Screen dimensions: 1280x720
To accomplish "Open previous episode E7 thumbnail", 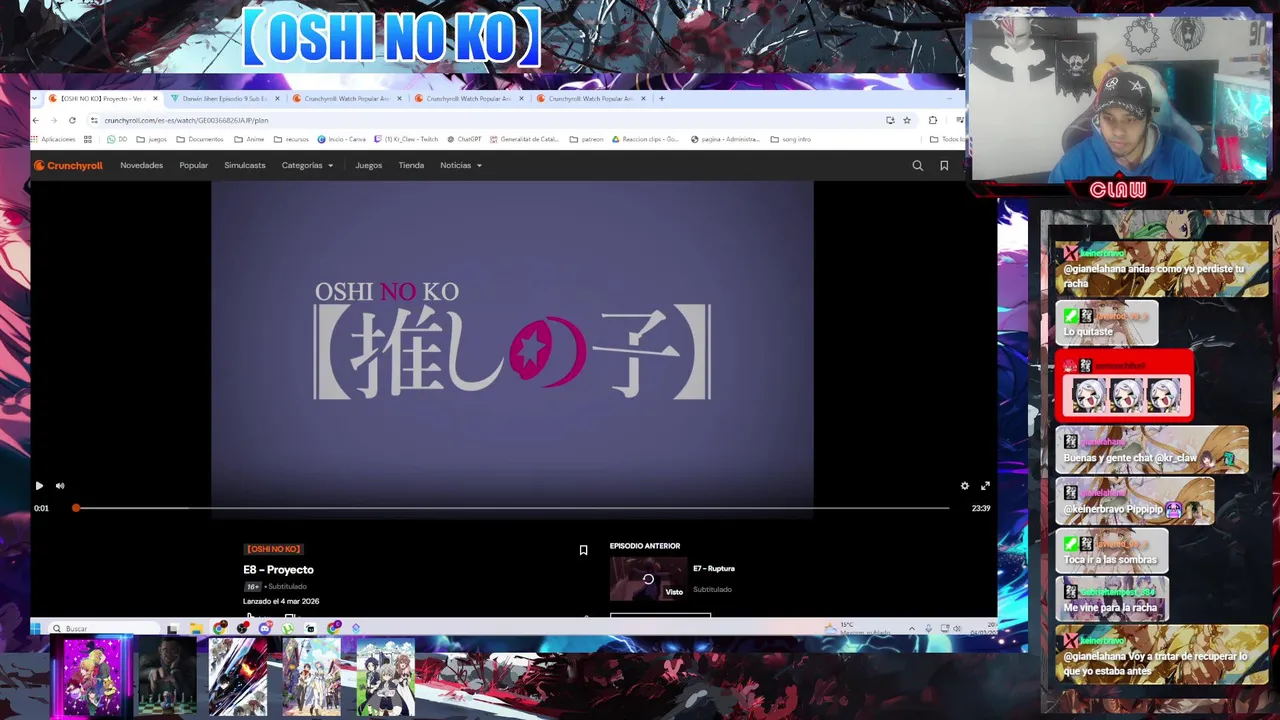I will 648,579.
